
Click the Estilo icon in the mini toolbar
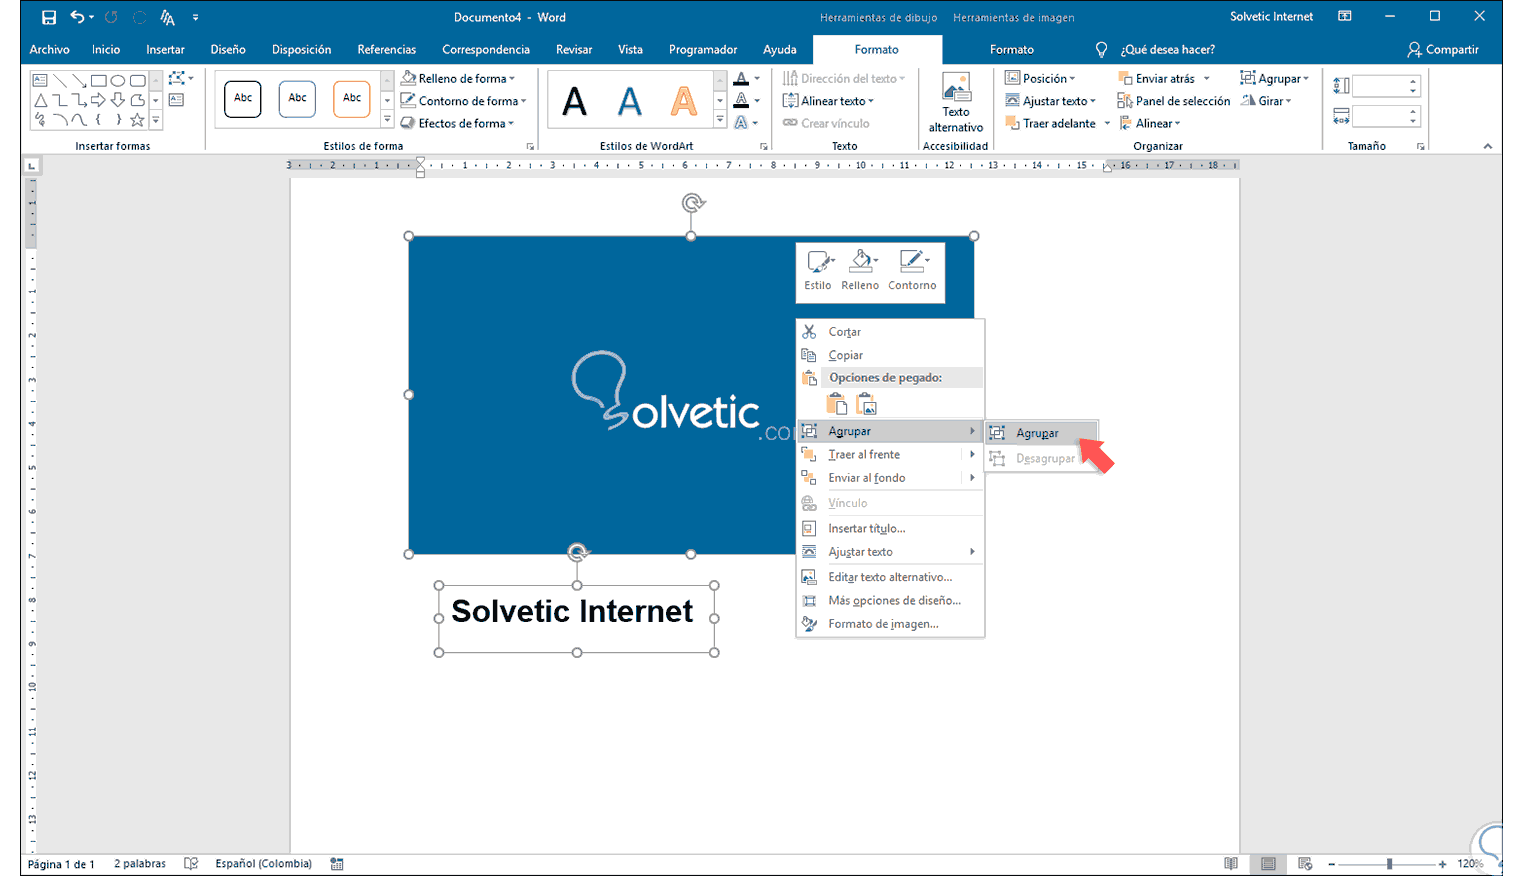point(818,270)
